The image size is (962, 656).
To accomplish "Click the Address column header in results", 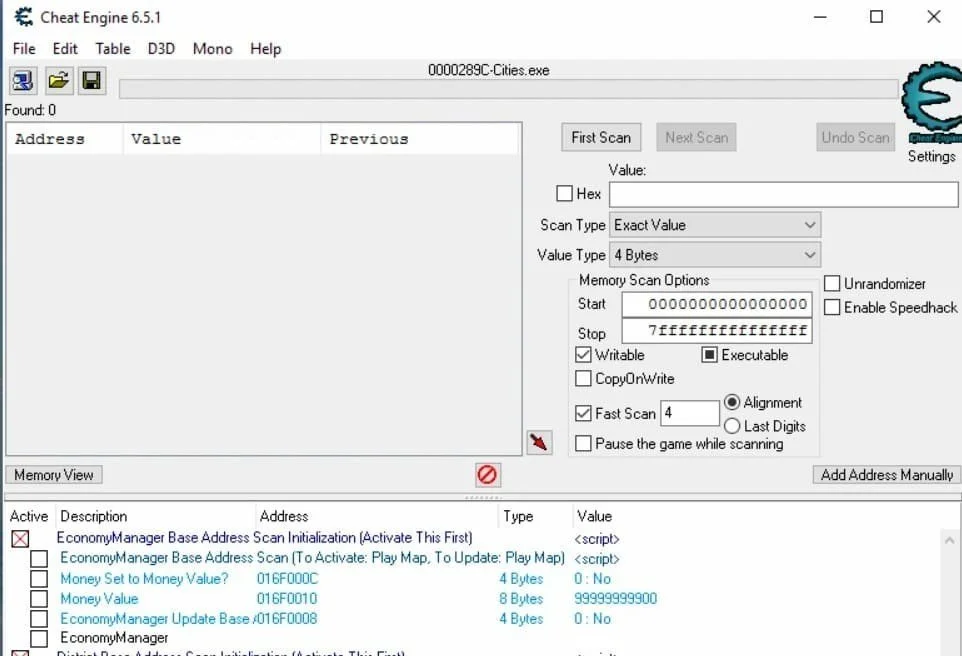I will pyautogui.click(x=64, y=139).
